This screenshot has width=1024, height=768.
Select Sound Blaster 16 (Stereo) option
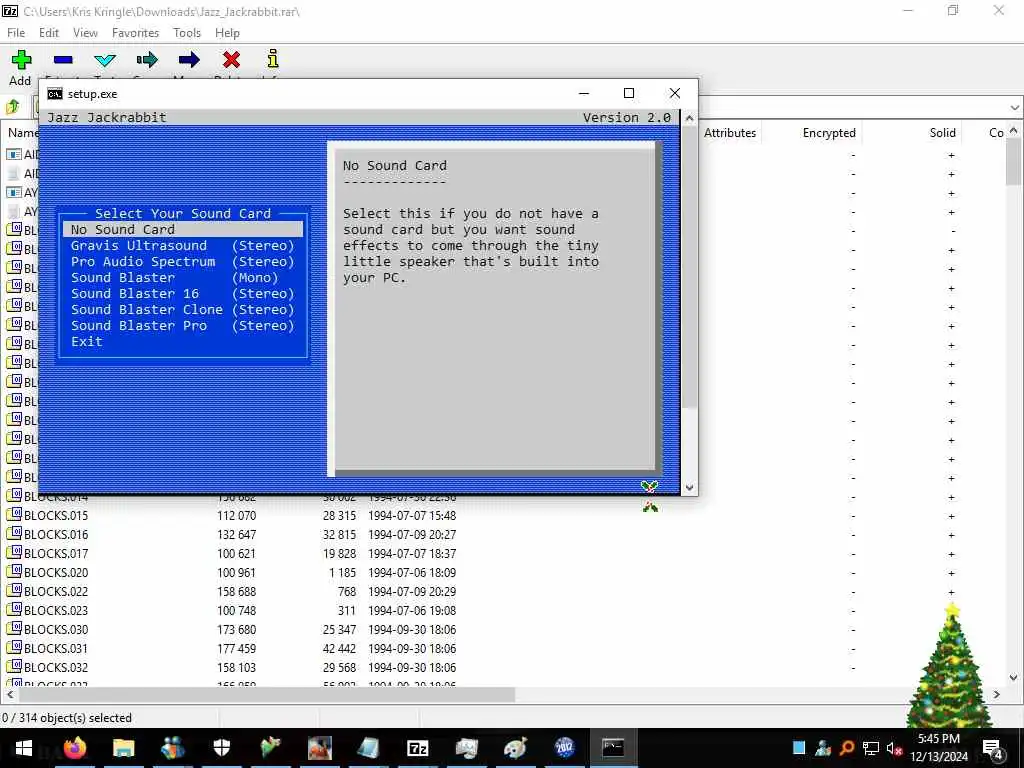point(183,293)
